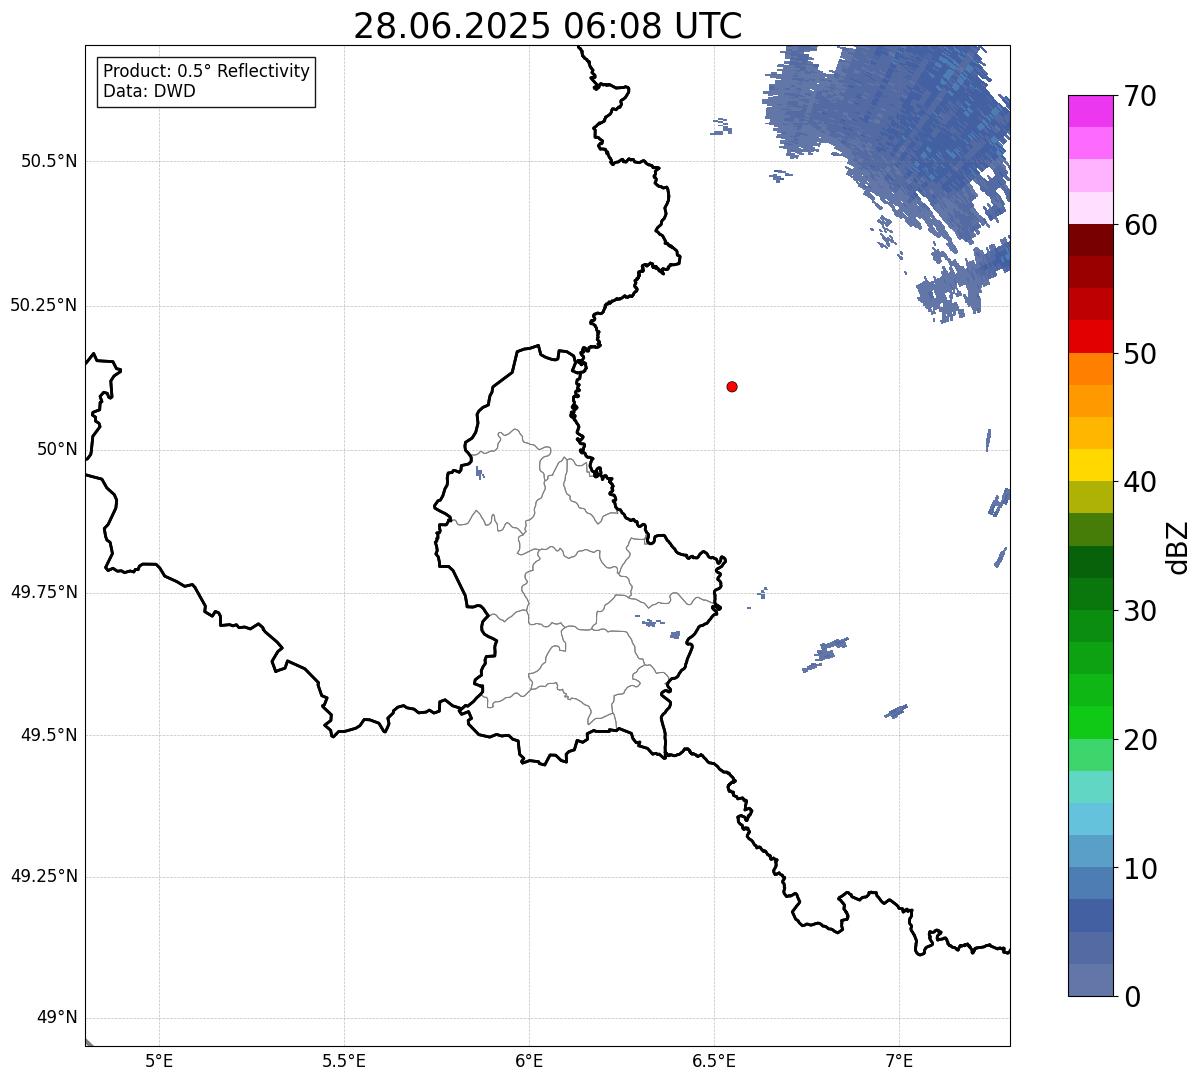
Task: Click the '50.25°N' latitude label
Action: click(44, 305)
